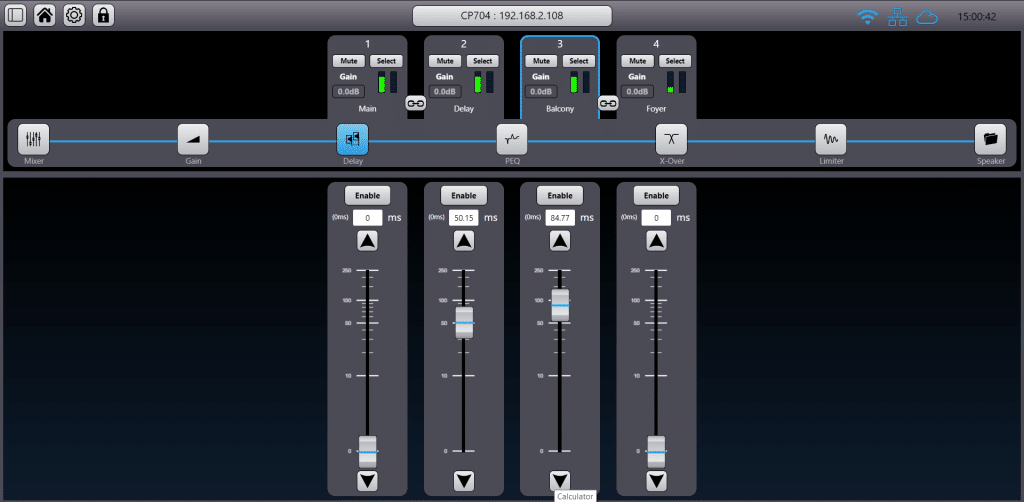1024x502 pixels.
Task: Click the lock icon
Action: click(103, 16)
